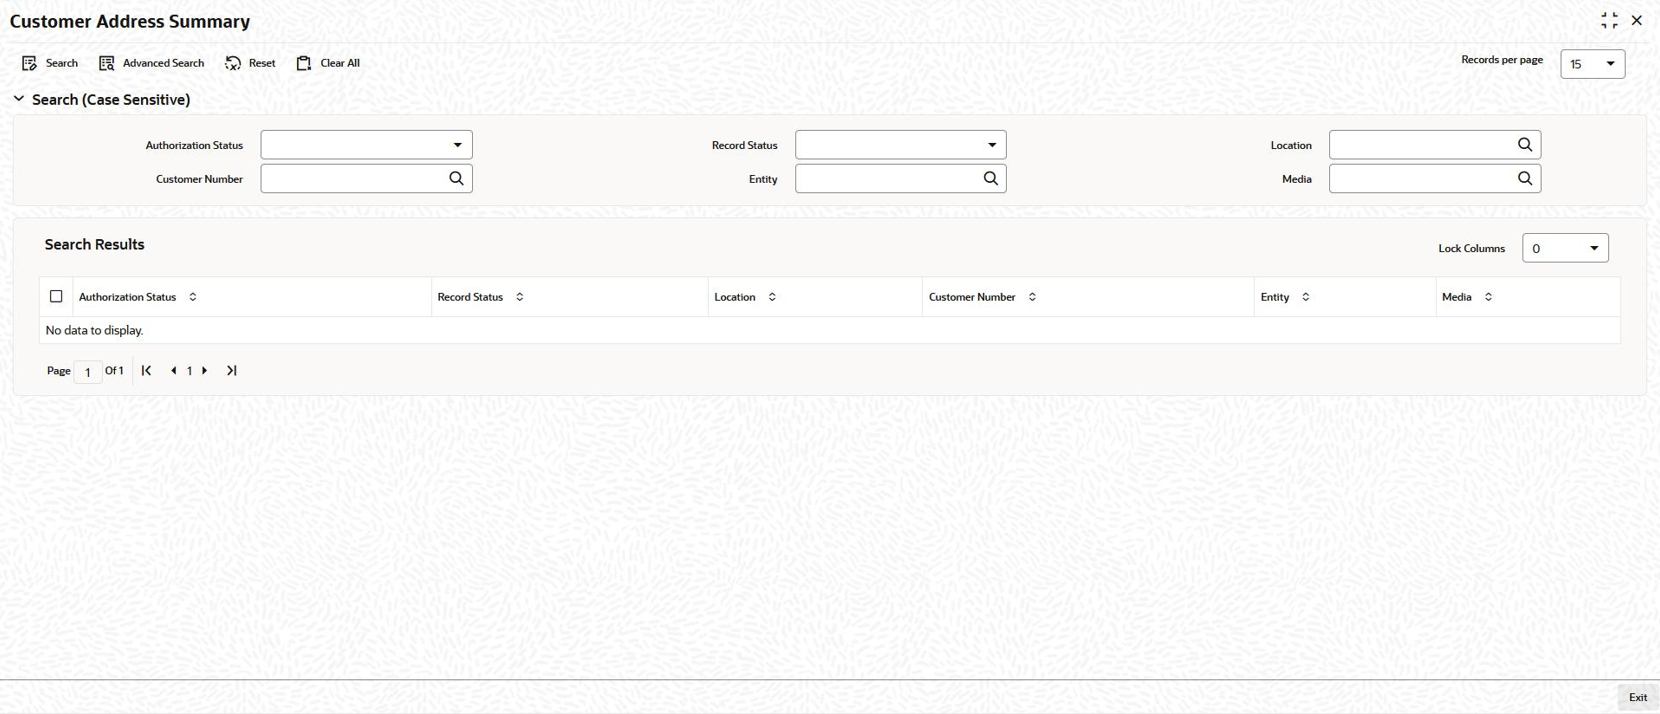Click the Customer Number lookup magnifier icon
The image size is (1660, 714).
[456, 178]
